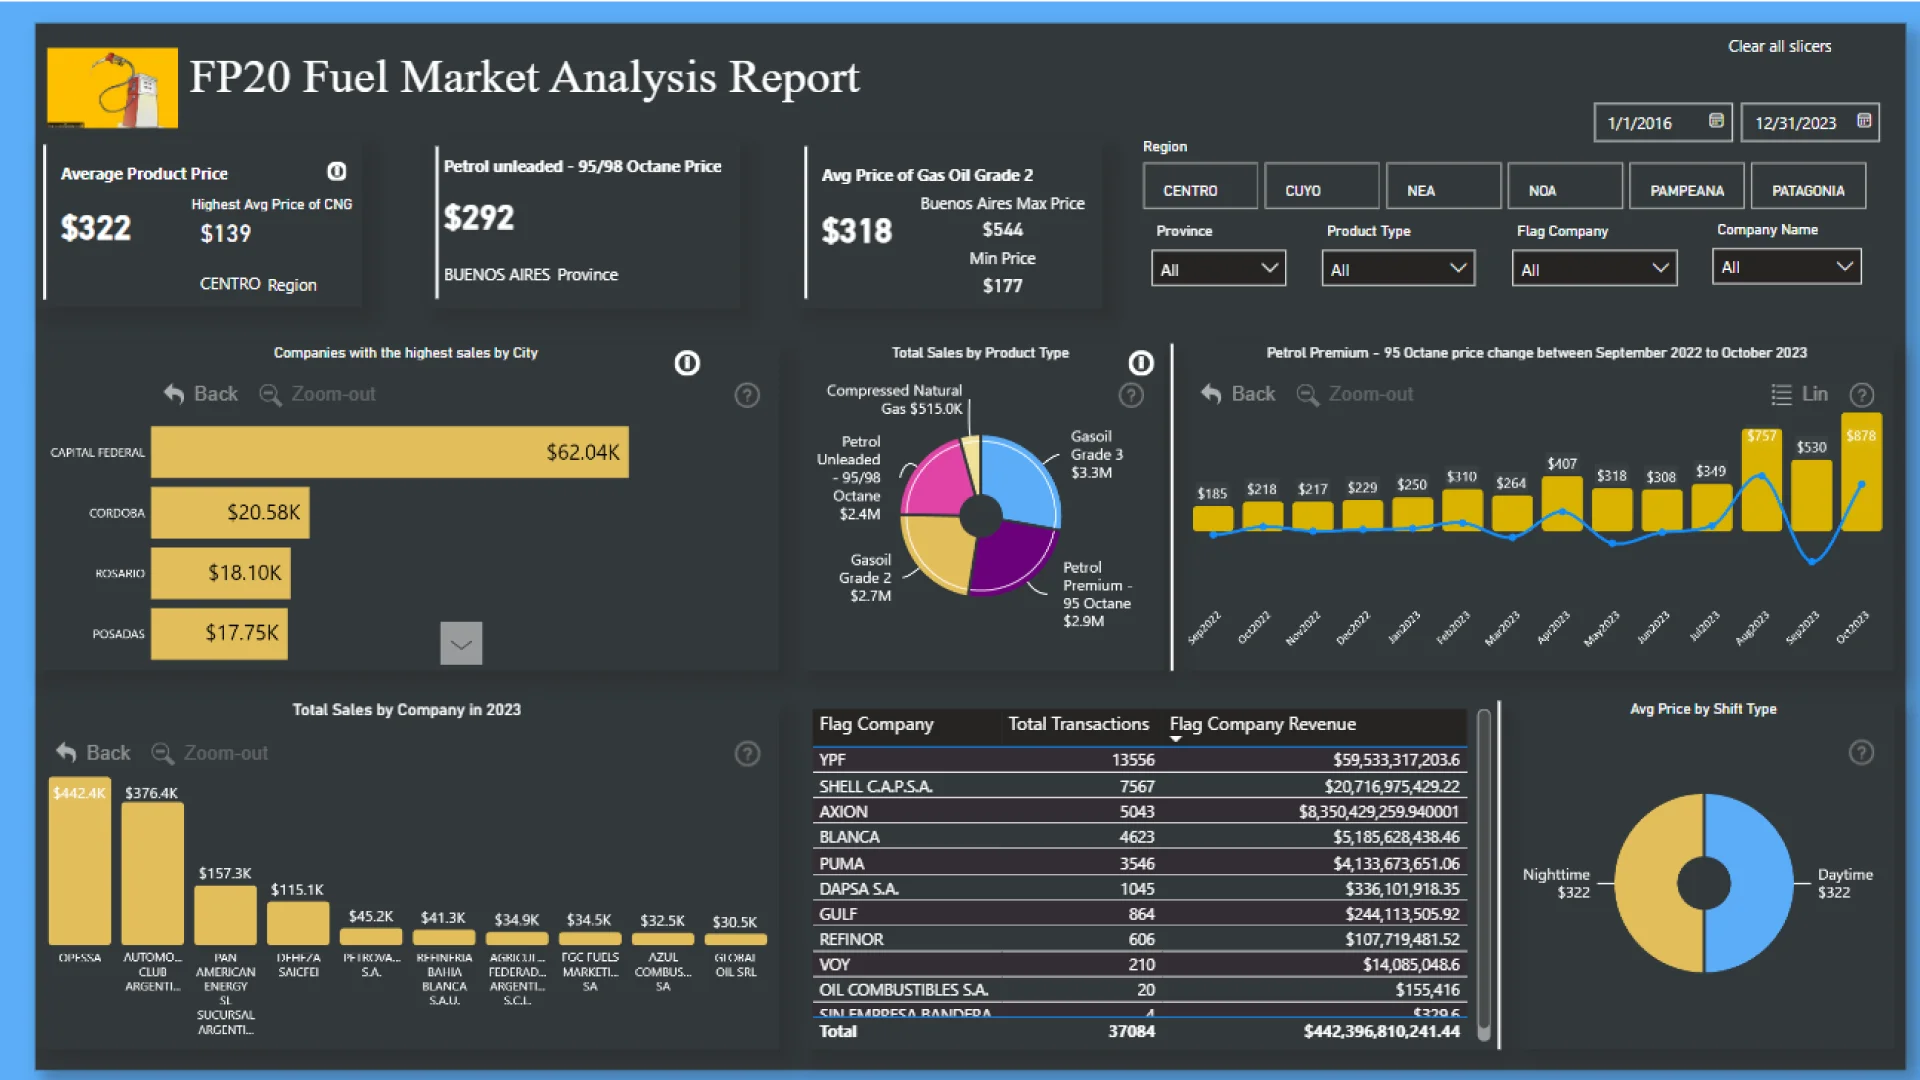Open help icon on Avg Price by Shift Type

point(1861,752)
